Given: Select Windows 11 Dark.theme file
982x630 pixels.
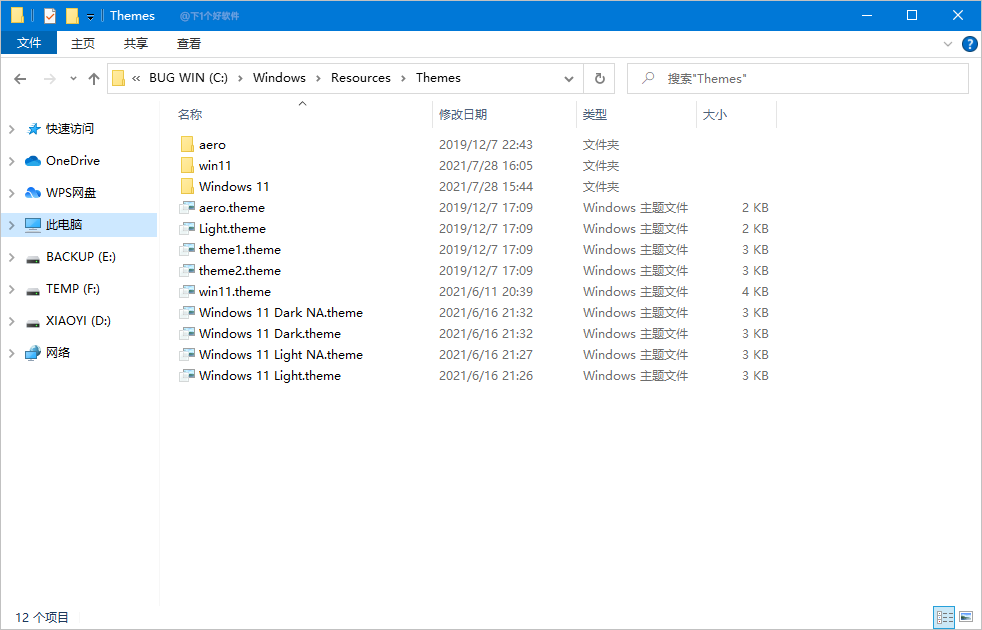Looking at the screenshot, I should pyautogui.click(x=270, y=333).
